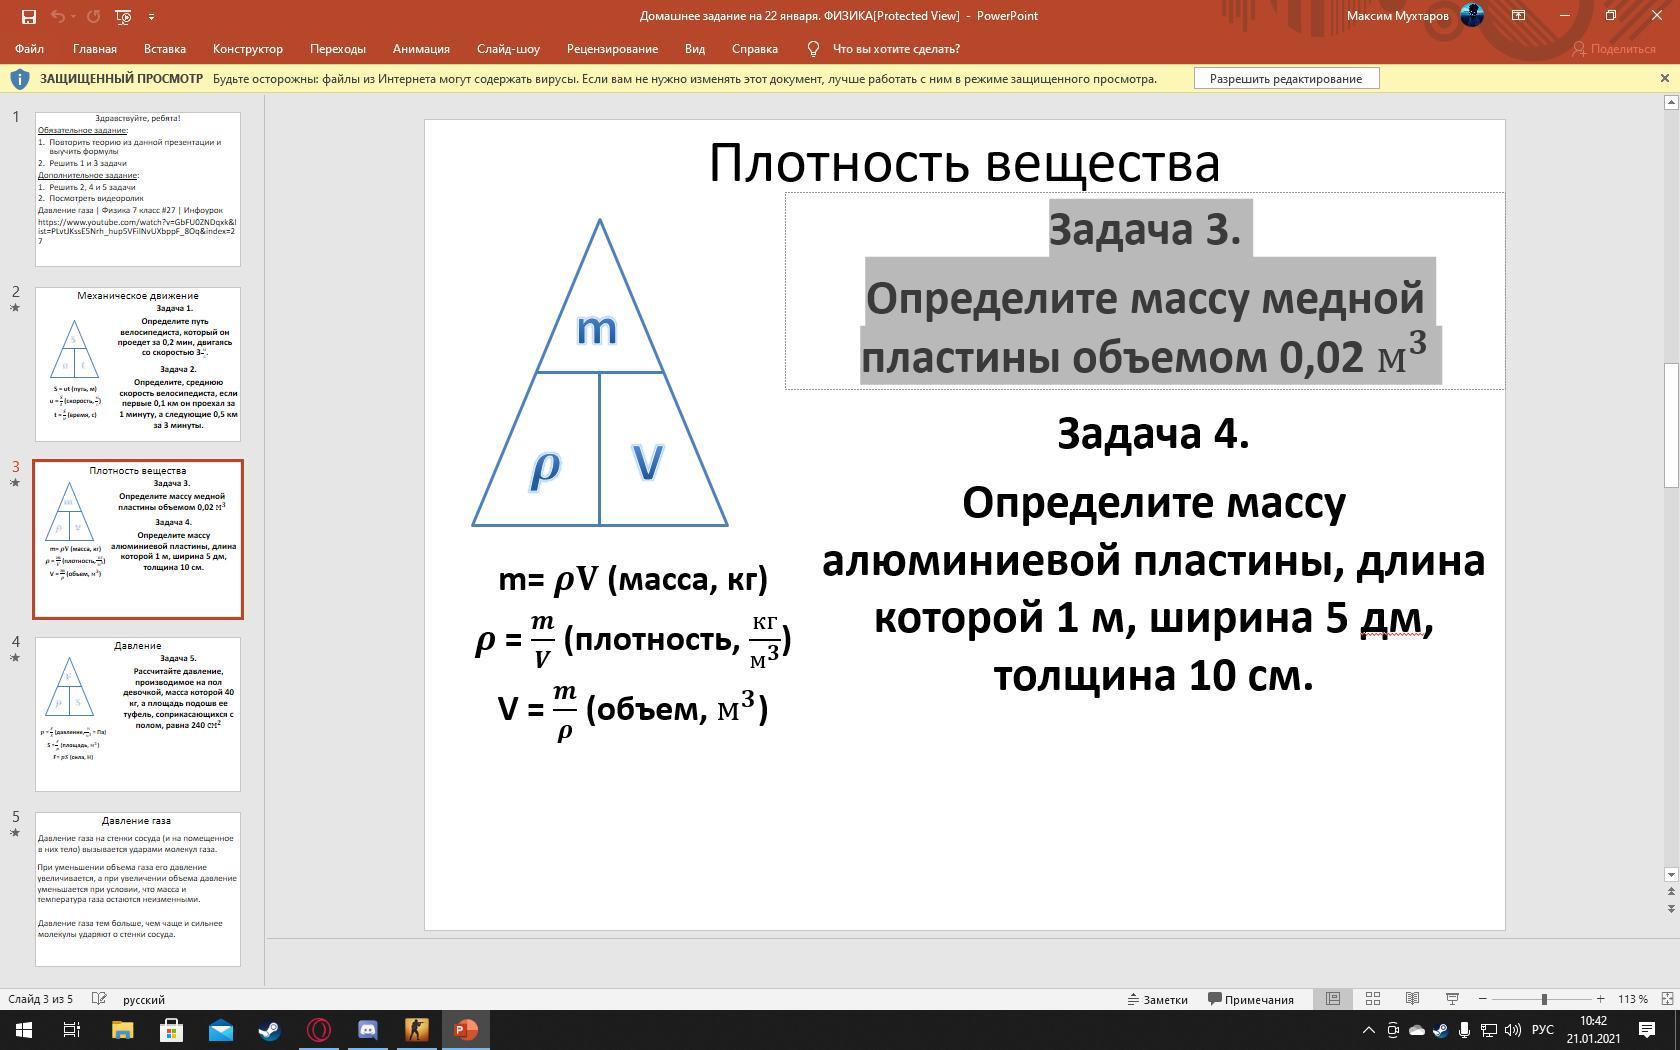
Task: Open Microsoft Store from the taskbar
Action: click(171, 1030)
